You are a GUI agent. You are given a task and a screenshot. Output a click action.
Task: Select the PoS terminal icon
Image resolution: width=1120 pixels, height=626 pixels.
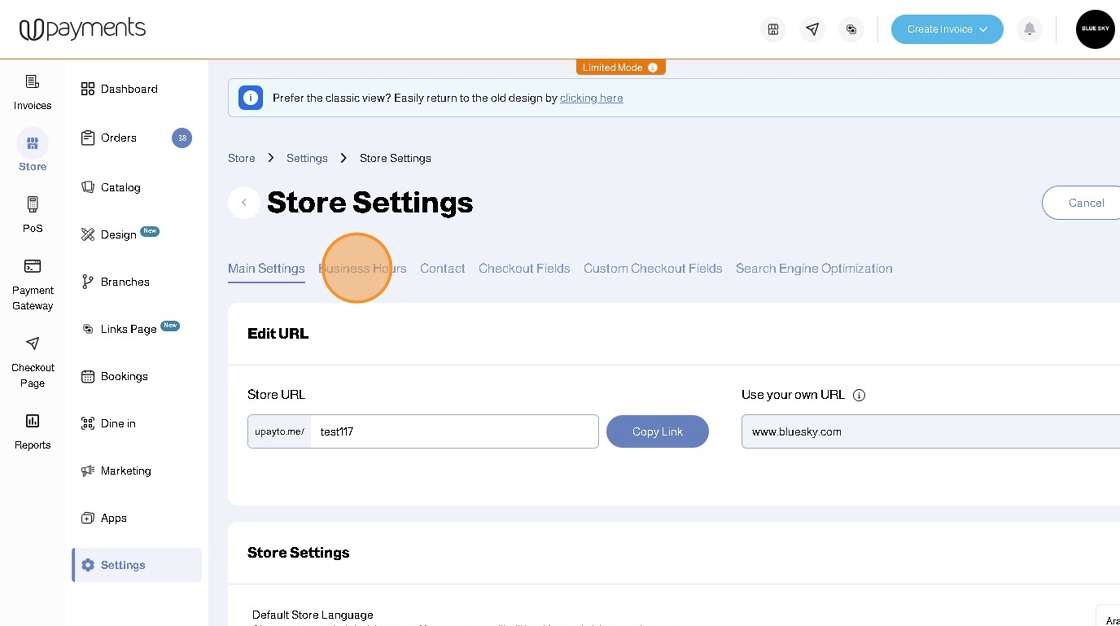point(32,205)
